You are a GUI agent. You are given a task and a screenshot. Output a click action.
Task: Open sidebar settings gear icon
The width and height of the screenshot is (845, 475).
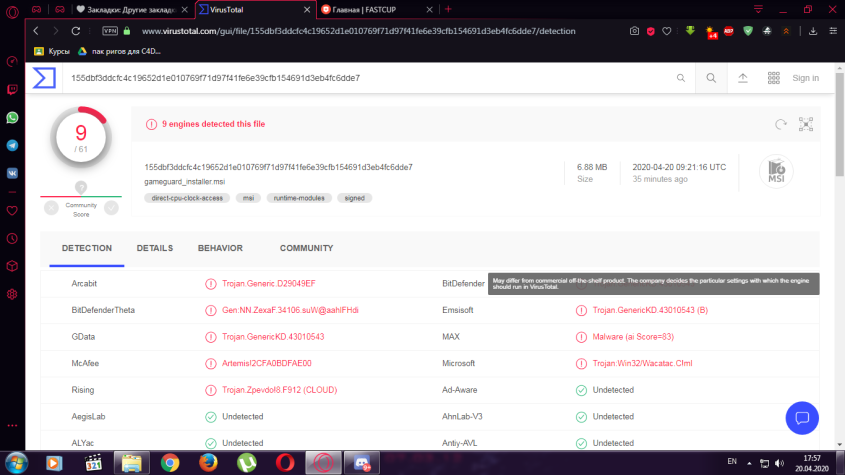[x=12, y=294]
